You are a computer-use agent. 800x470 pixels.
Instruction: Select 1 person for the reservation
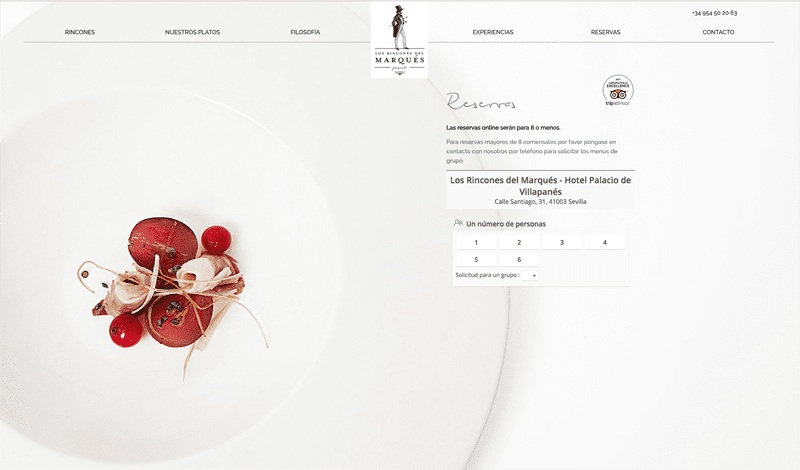[x=476, y=242]
